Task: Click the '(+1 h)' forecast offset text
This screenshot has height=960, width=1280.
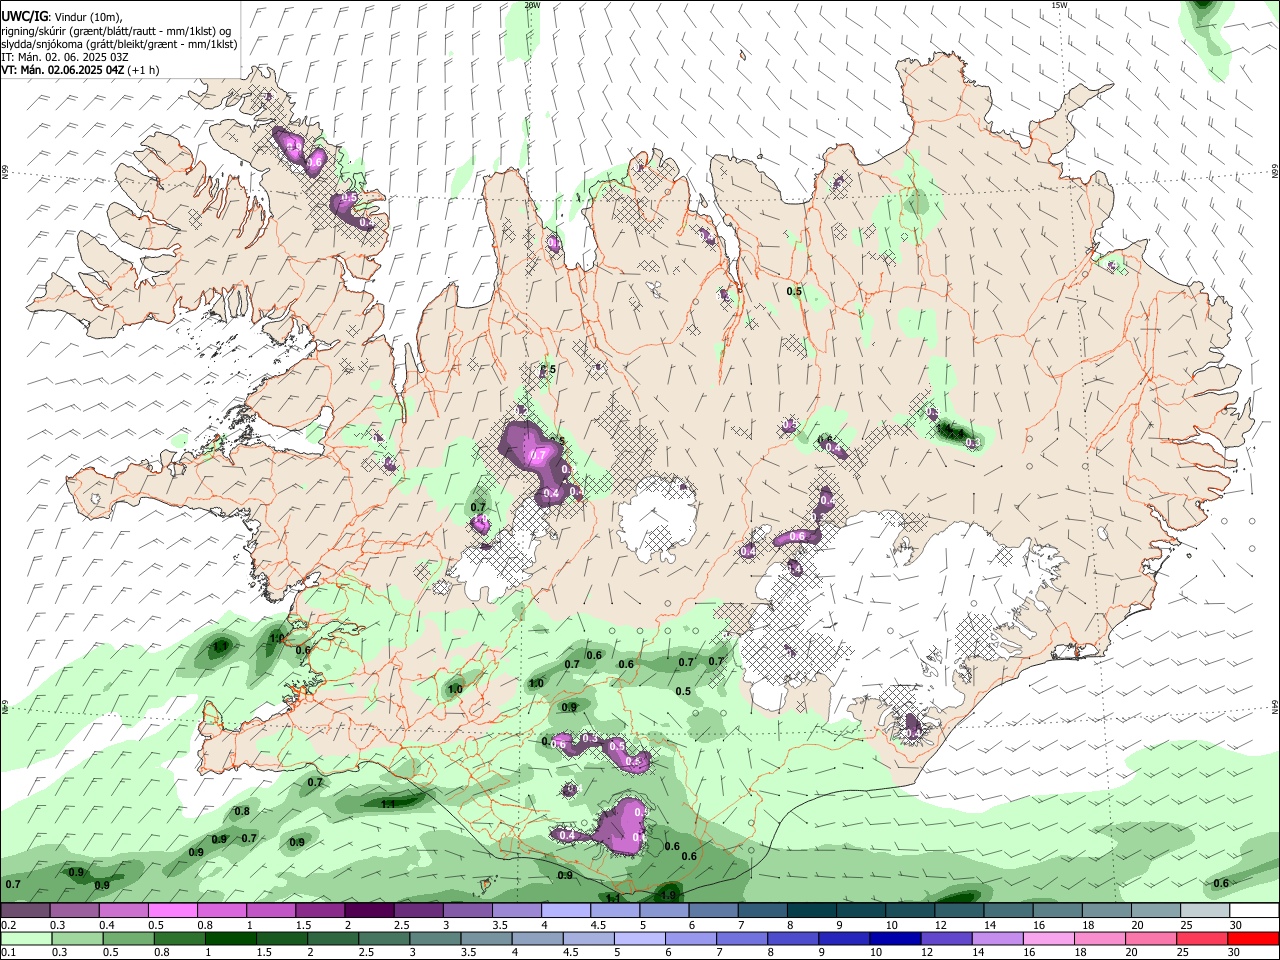Action: [144, 70]
